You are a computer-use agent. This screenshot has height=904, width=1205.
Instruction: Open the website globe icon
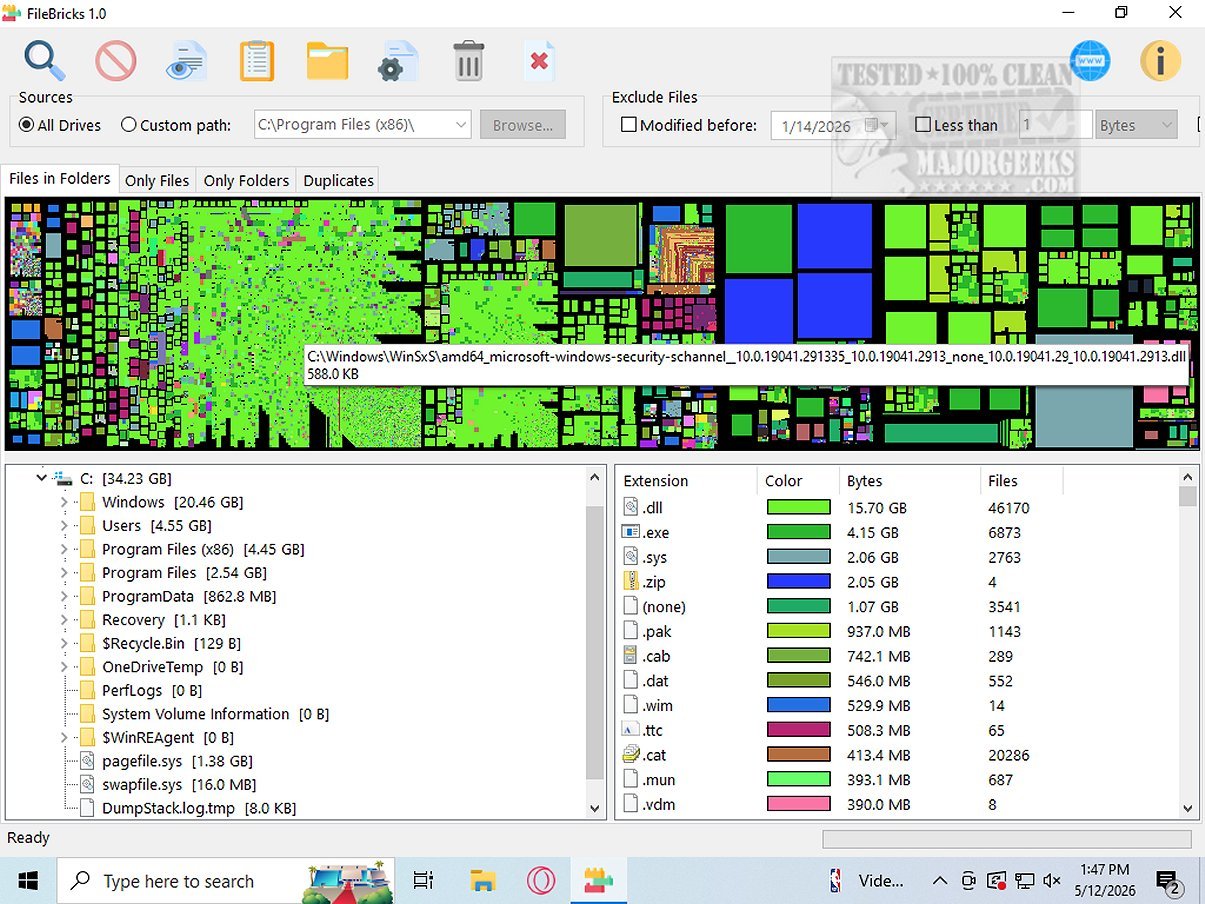[x=1090, y=61]
